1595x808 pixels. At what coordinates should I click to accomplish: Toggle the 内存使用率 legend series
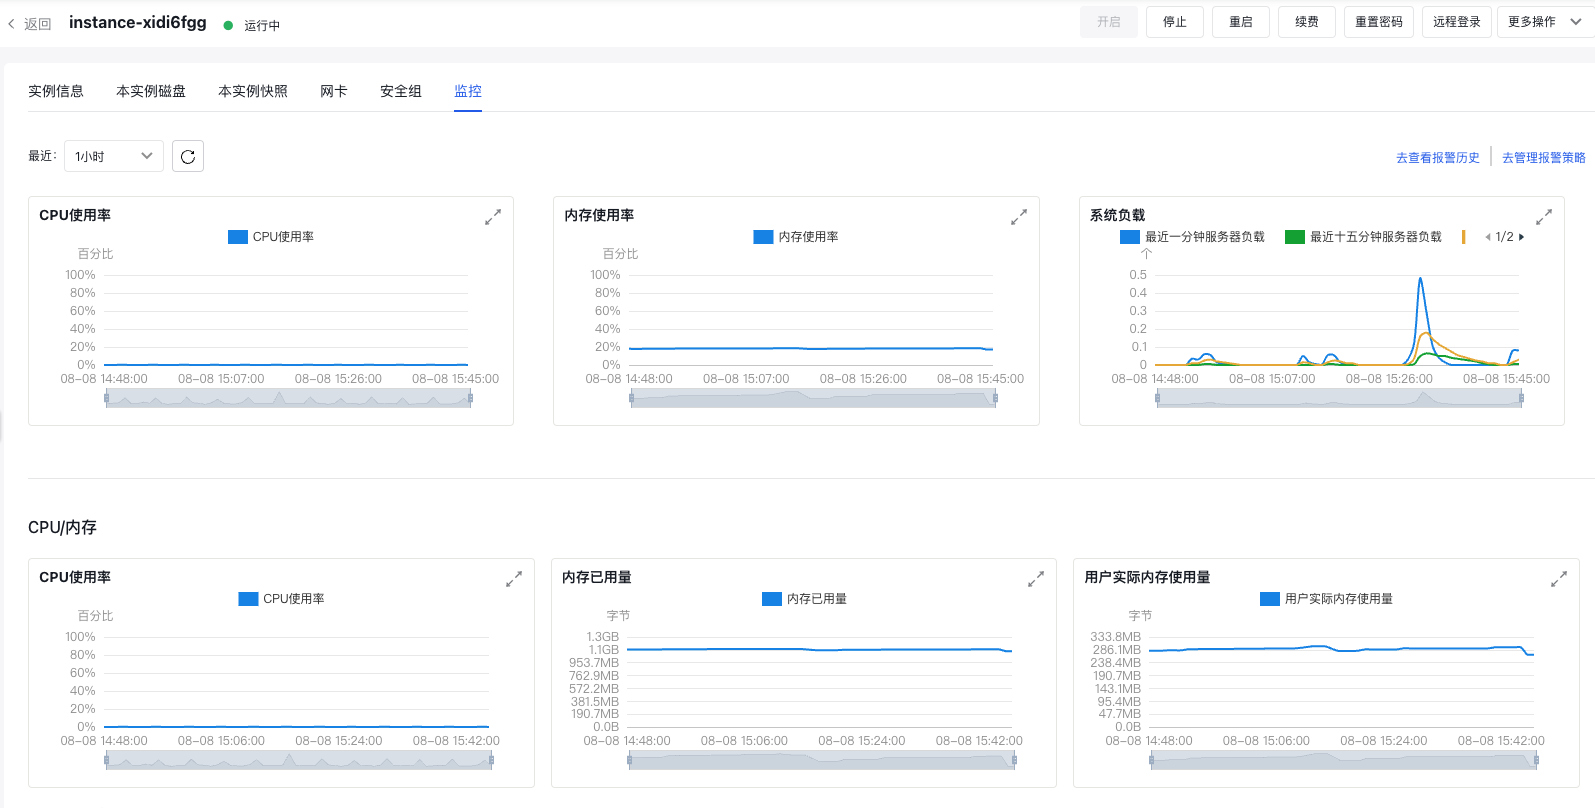click(x=796, y=237)
